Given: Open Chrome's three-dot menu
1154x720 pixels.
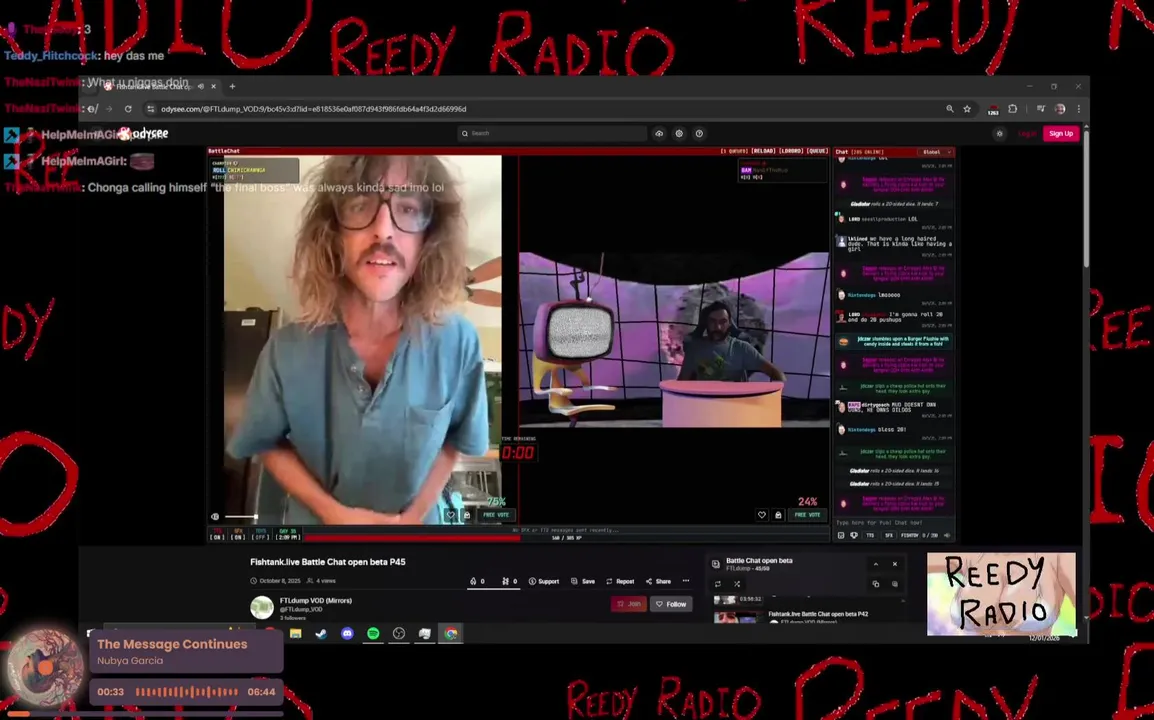Looking at the screenshot, I should pyautogui.click(x=1078, y=109).
